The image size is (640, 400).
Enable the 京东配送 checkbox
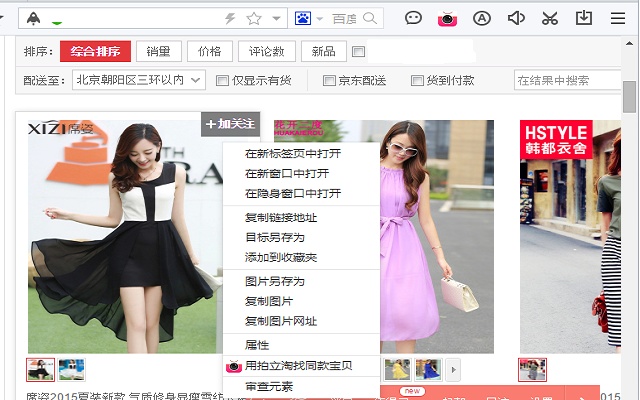click(329, 80)
